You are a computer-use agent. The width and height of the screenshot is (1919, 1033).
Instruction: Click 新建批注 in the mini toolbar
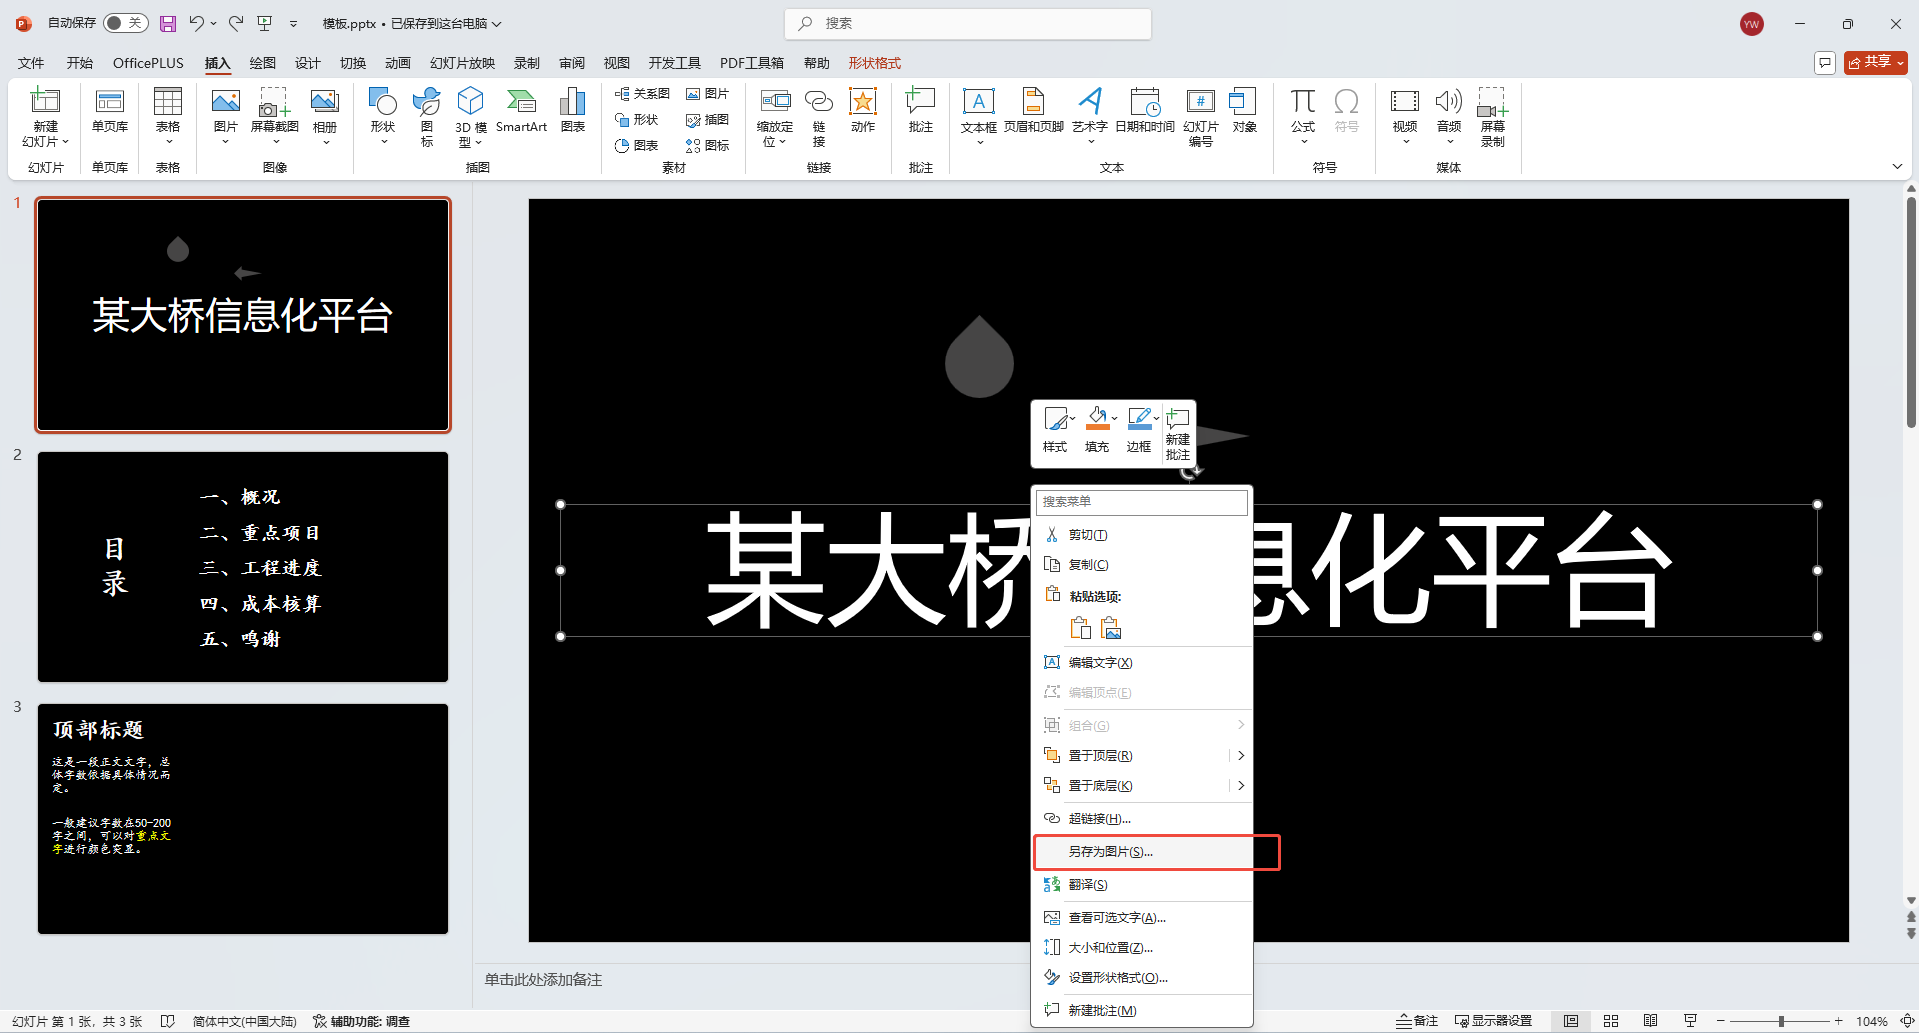1178,432
